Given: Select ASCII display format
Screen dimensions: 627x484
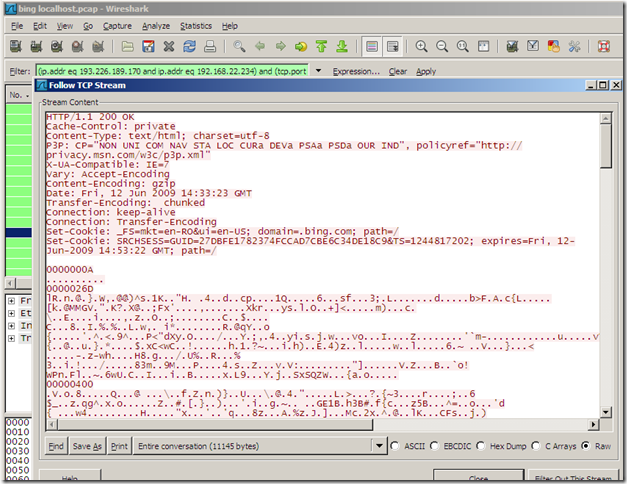Looking at the screenshot, I should tap(395, 446).
